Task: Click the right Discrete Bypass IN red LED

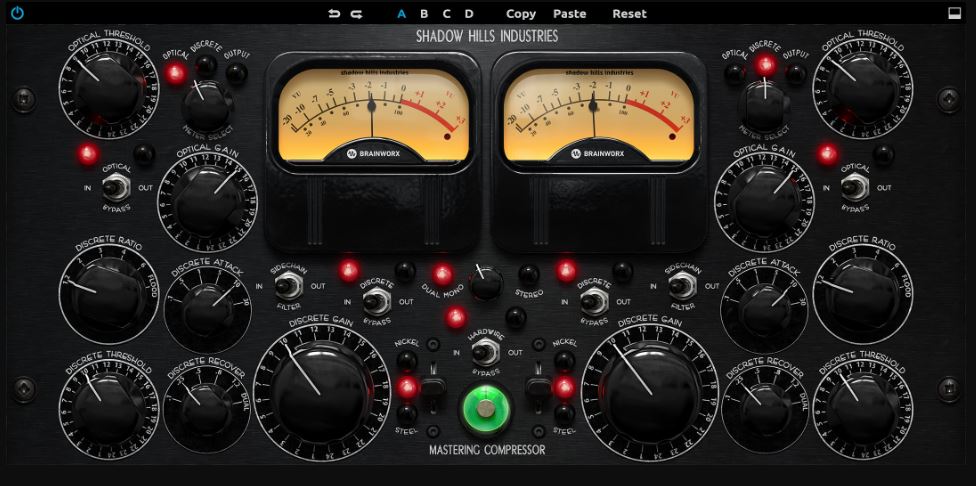Action: 566,271
